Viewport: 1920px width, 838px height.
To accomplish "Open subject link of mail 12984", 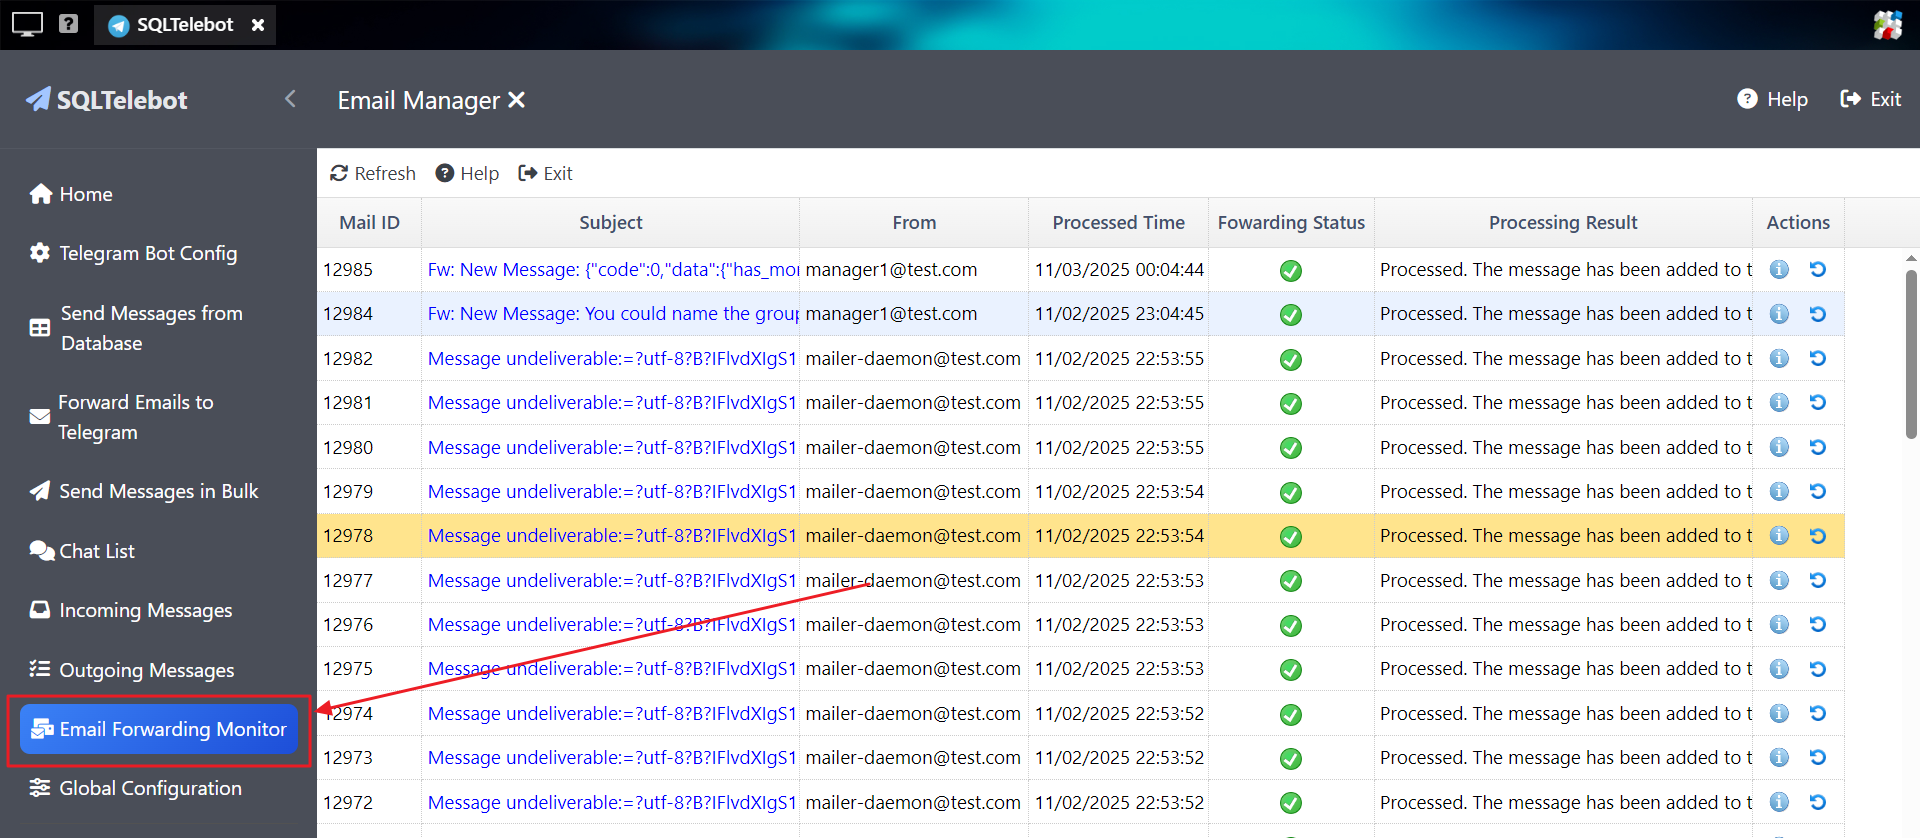I will (x=612, y=314).
